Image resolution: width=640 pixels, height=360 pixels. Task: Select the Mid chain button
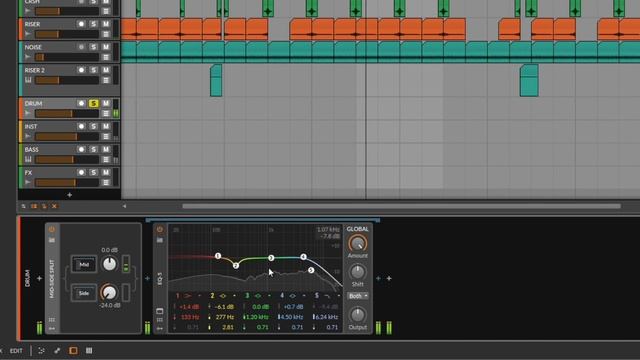tap(84, 264)
